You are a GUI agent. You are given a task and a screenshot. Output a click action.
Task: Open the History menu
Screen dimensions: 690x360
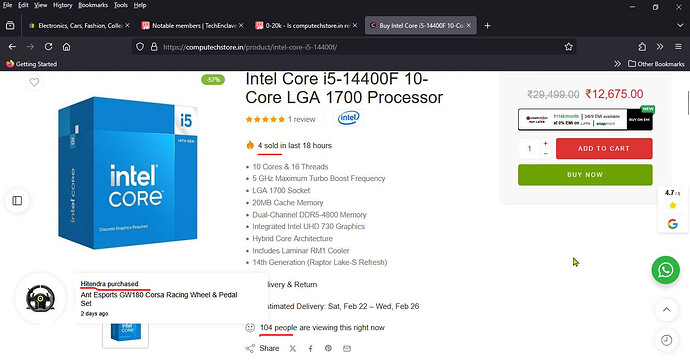(62, 5)
